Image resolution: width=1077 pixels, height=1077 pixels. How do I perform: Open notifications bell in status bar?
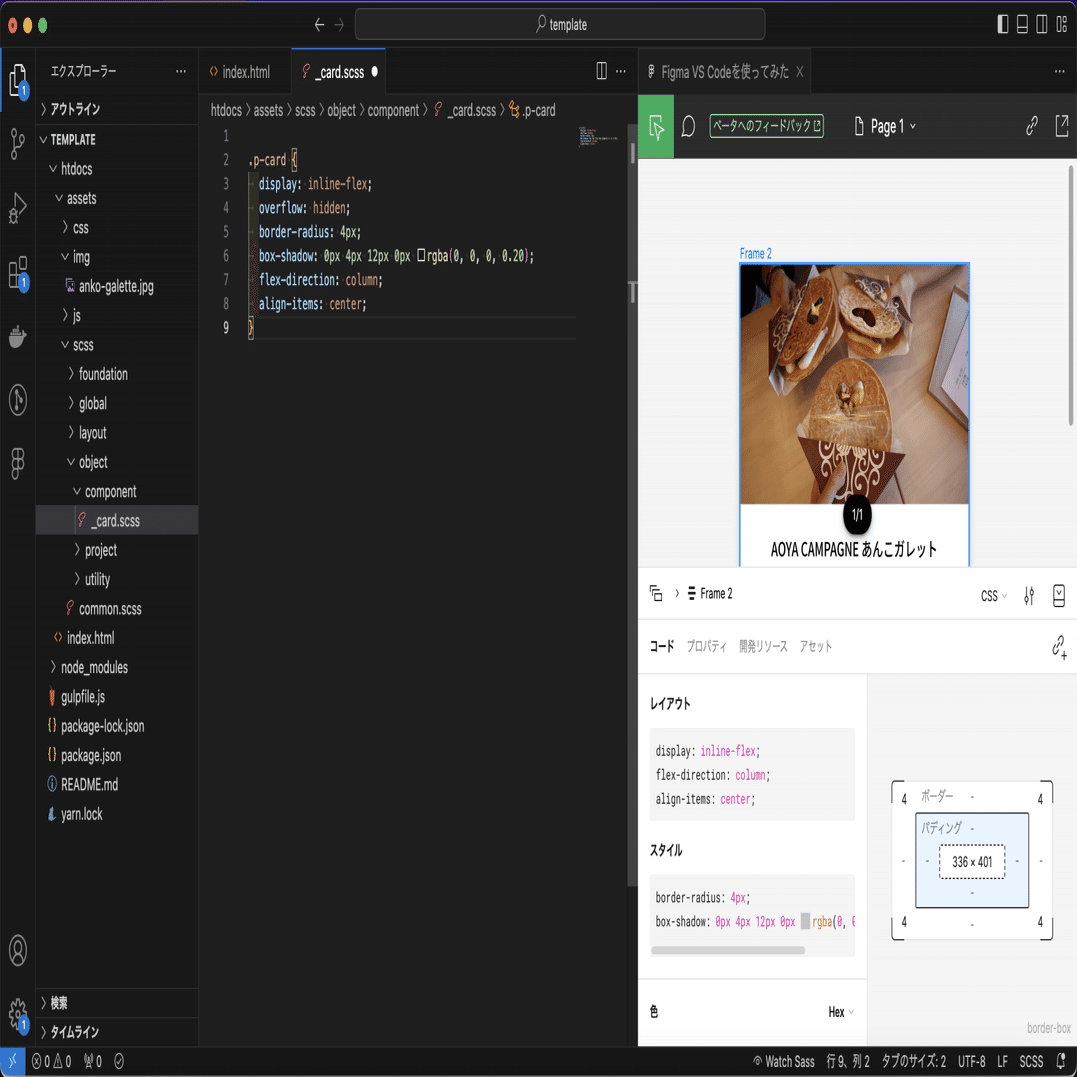(1062, 1061)
